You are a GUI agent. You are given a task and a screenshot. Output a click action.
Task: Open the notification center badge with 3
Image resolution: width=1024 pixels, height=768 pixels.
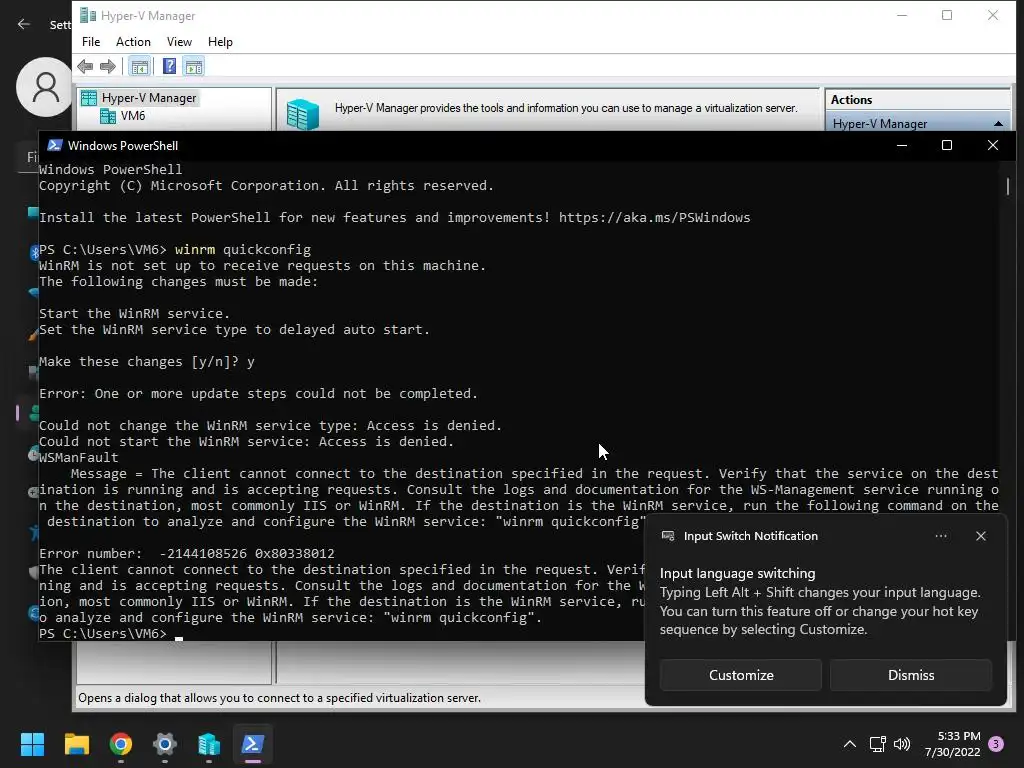(996, 744)
